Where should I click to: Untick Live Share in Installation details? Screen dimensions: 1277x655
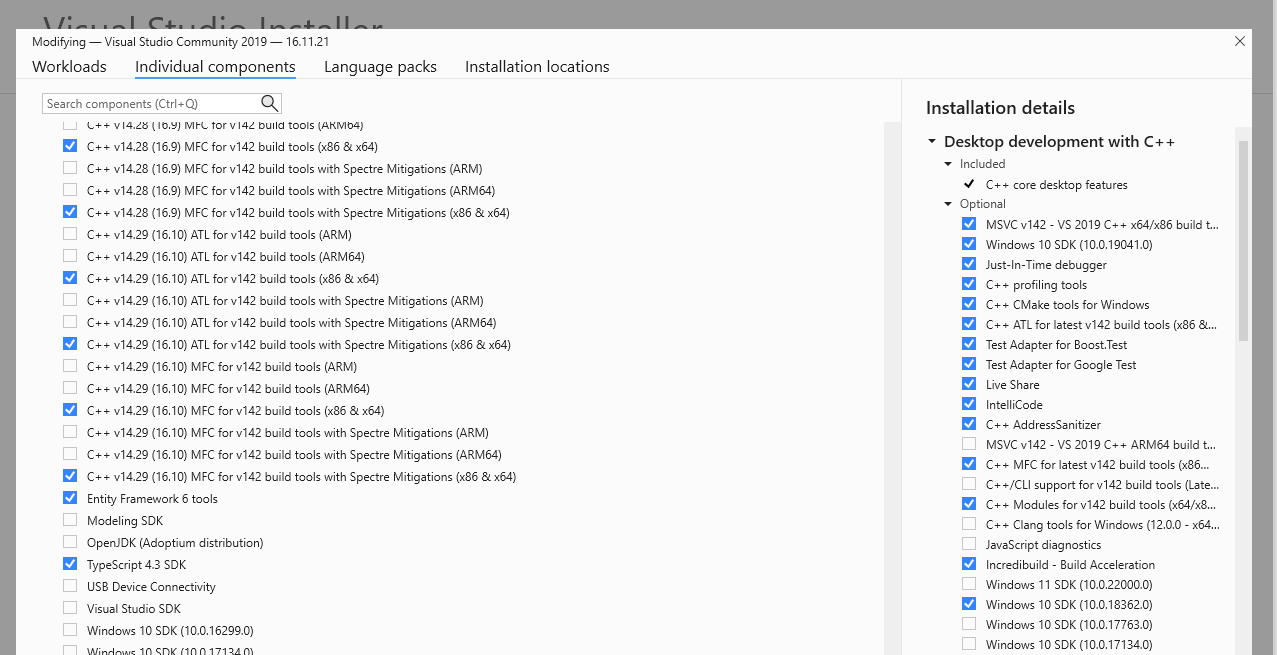(969, 385)
